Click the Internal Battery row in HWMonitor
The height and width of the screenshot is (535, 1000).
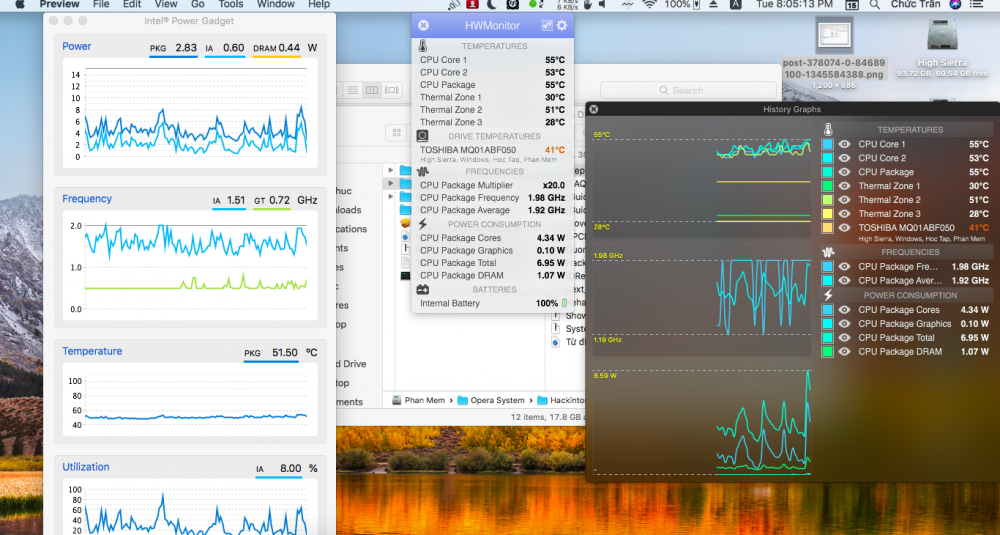point(492,304)
